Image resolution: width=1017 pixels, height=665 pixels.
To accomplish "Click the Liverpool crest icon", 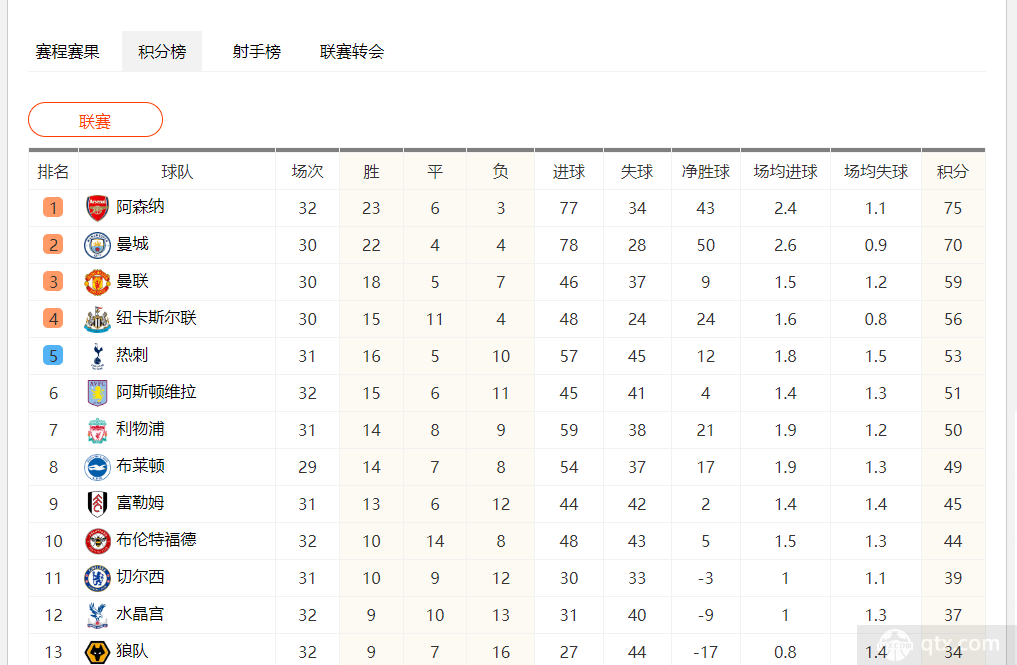I will tap(97, 430).
